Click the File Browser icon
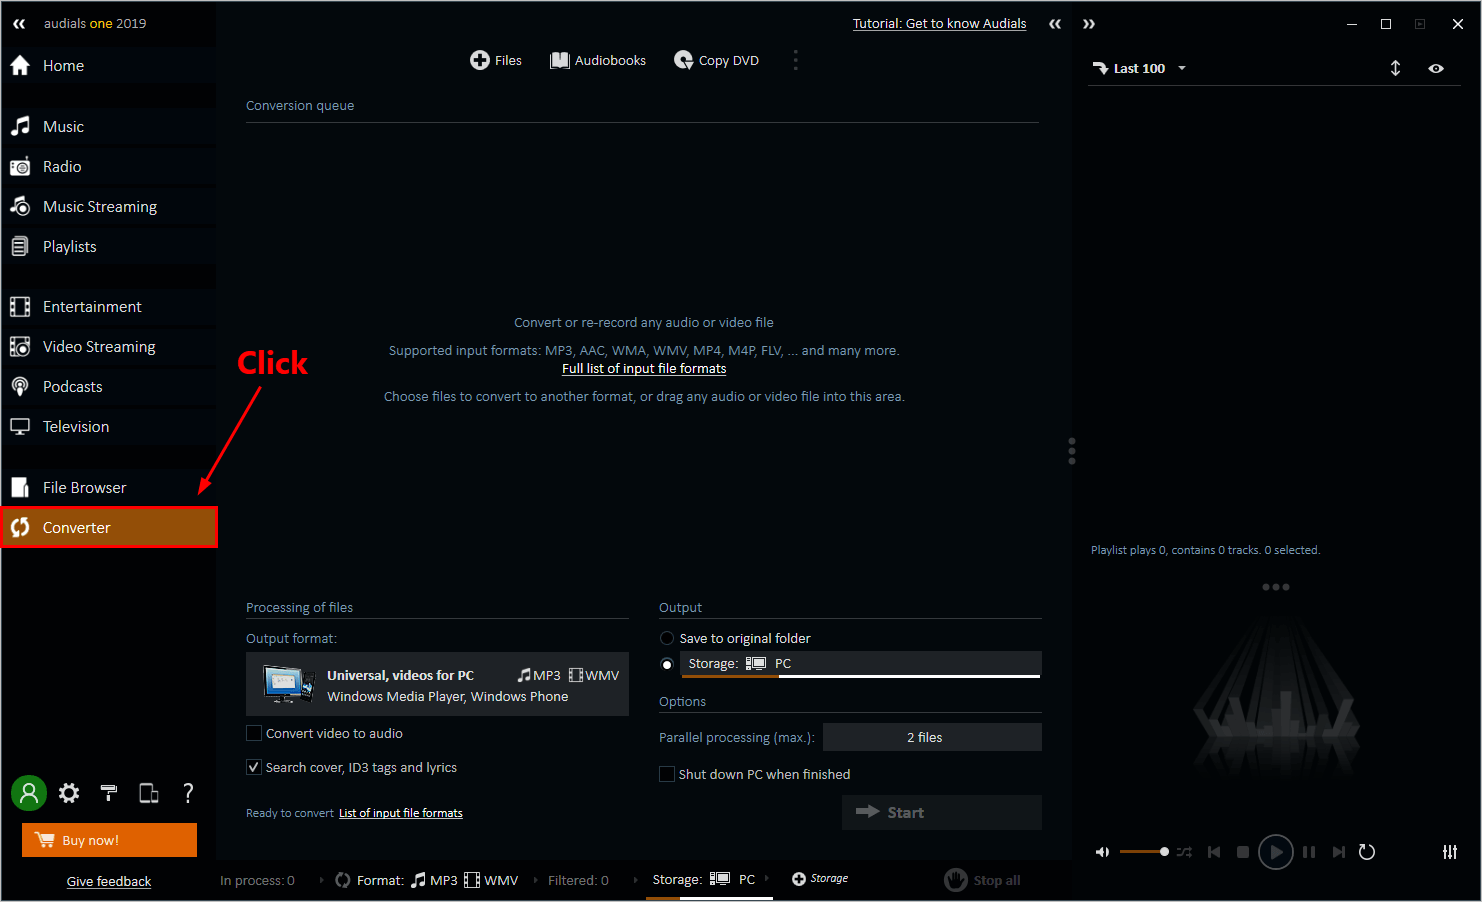 pos(20,488)
